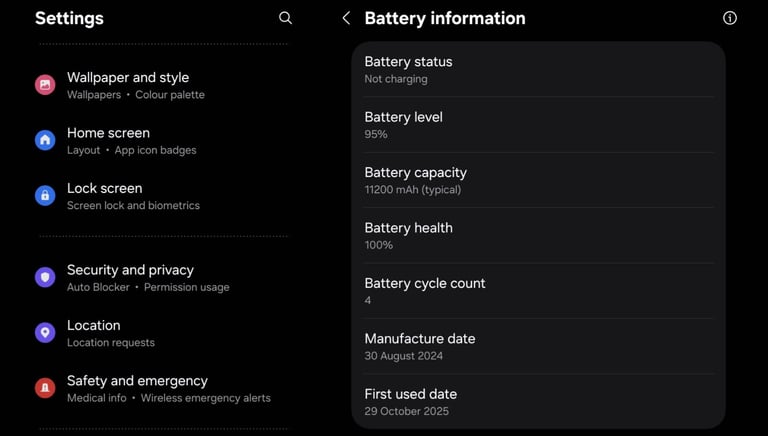Tap the pink Wallpaper and style icon

(x=45, y=85)
